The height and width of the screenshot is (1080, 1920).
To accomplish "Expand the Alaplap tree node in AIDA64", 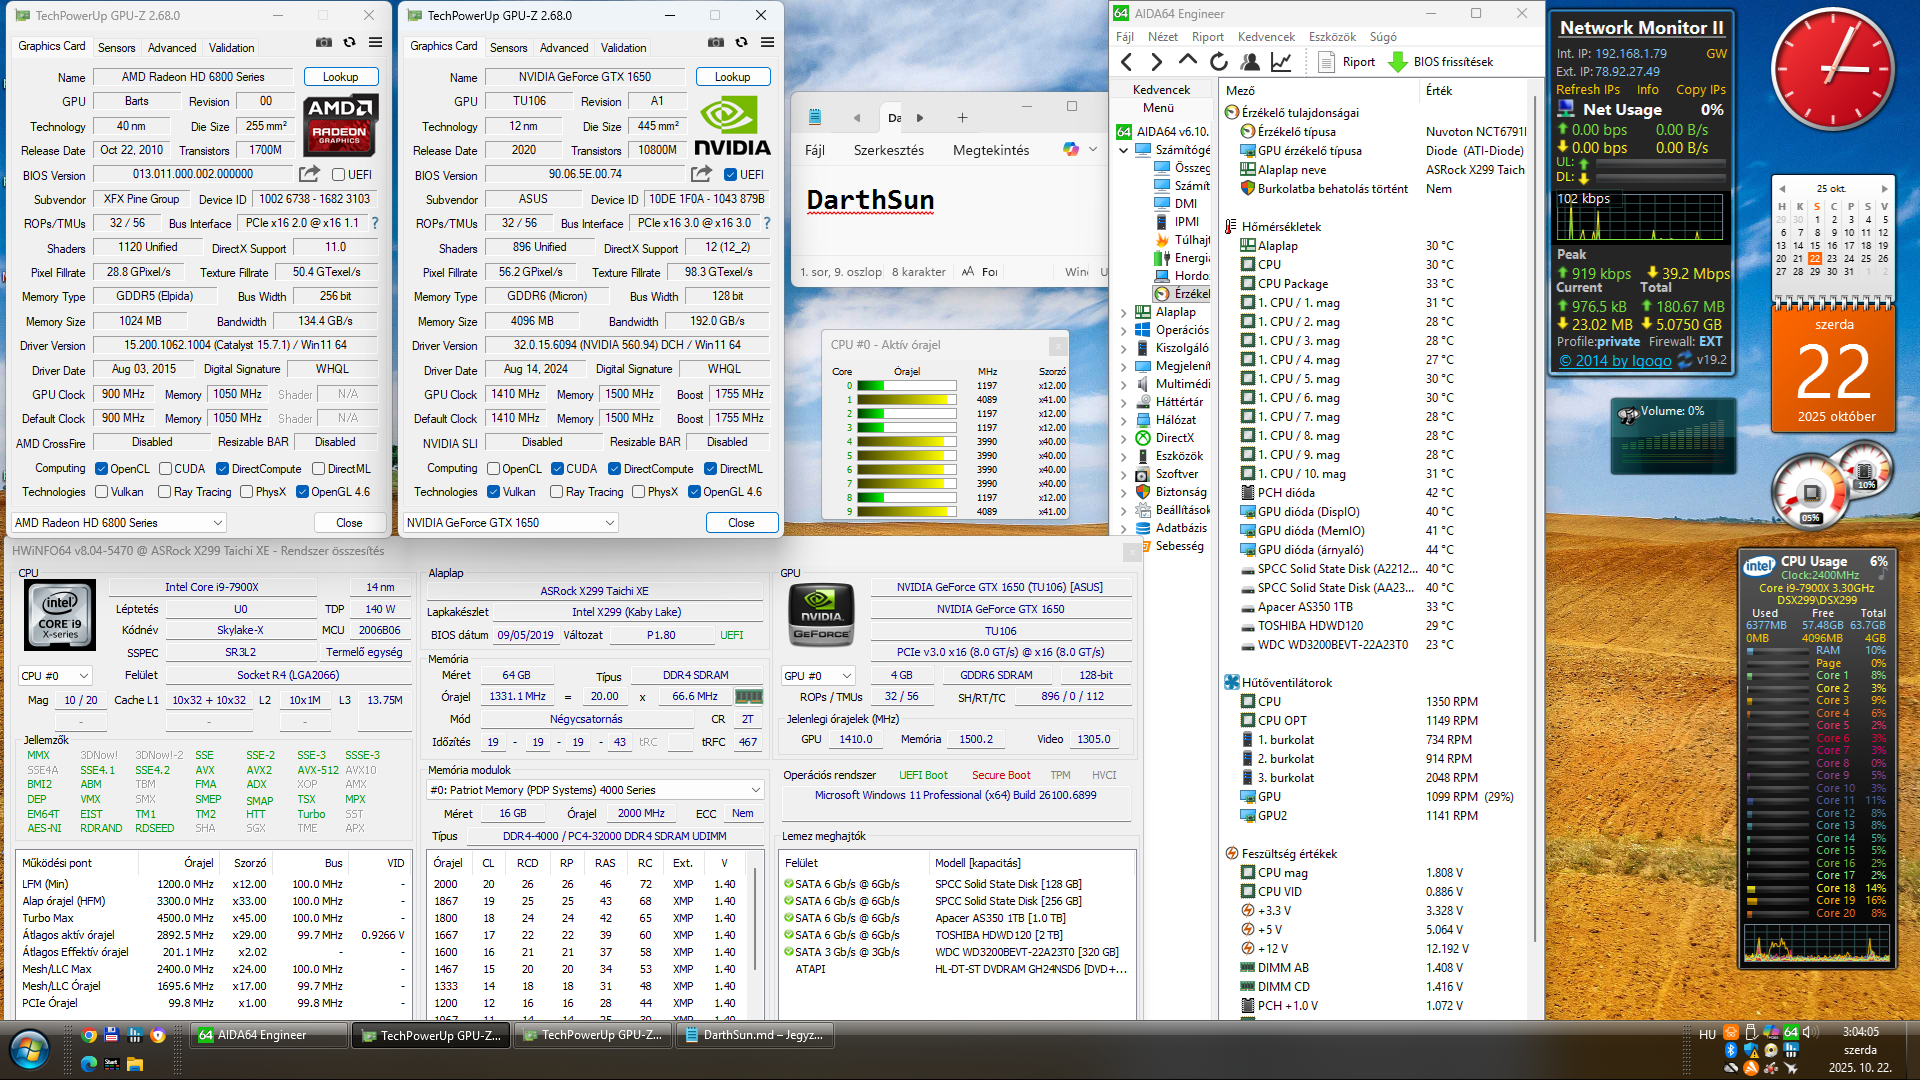I will point(1123,312).
